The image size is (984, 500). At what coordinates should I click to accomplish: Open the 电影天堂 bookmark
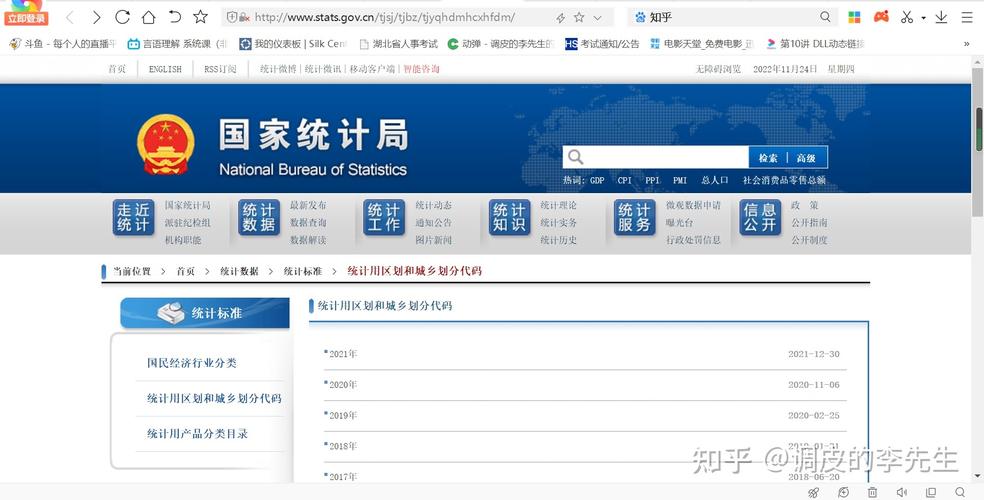click(x=702, y=44)
